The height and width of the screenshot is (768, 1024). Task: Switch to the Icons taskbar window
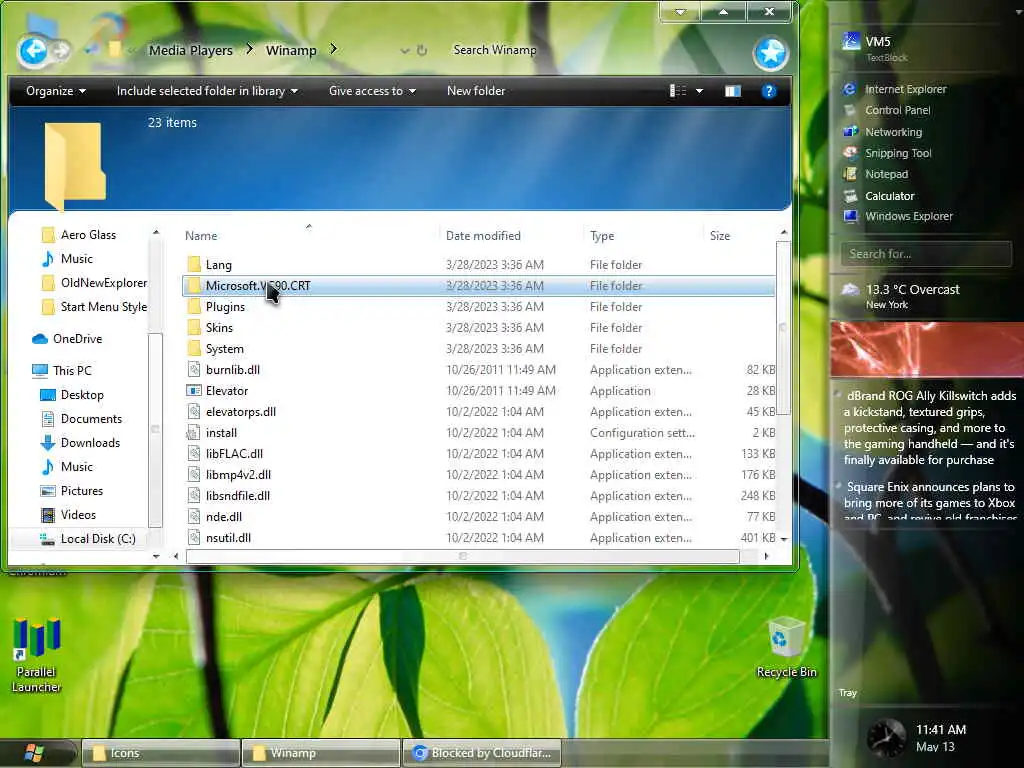tap(160, 753)
